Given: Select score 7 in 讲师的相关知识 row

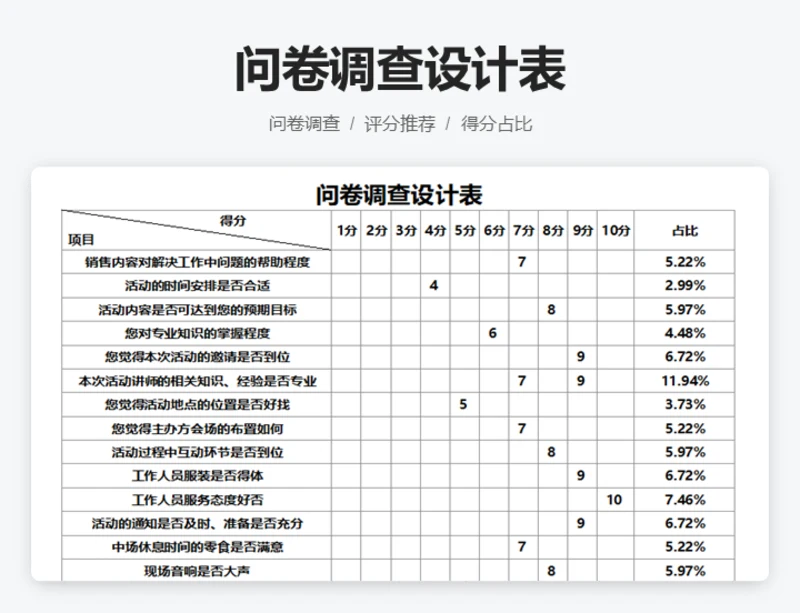Looking at the screenshot, I should pos(521,380).
